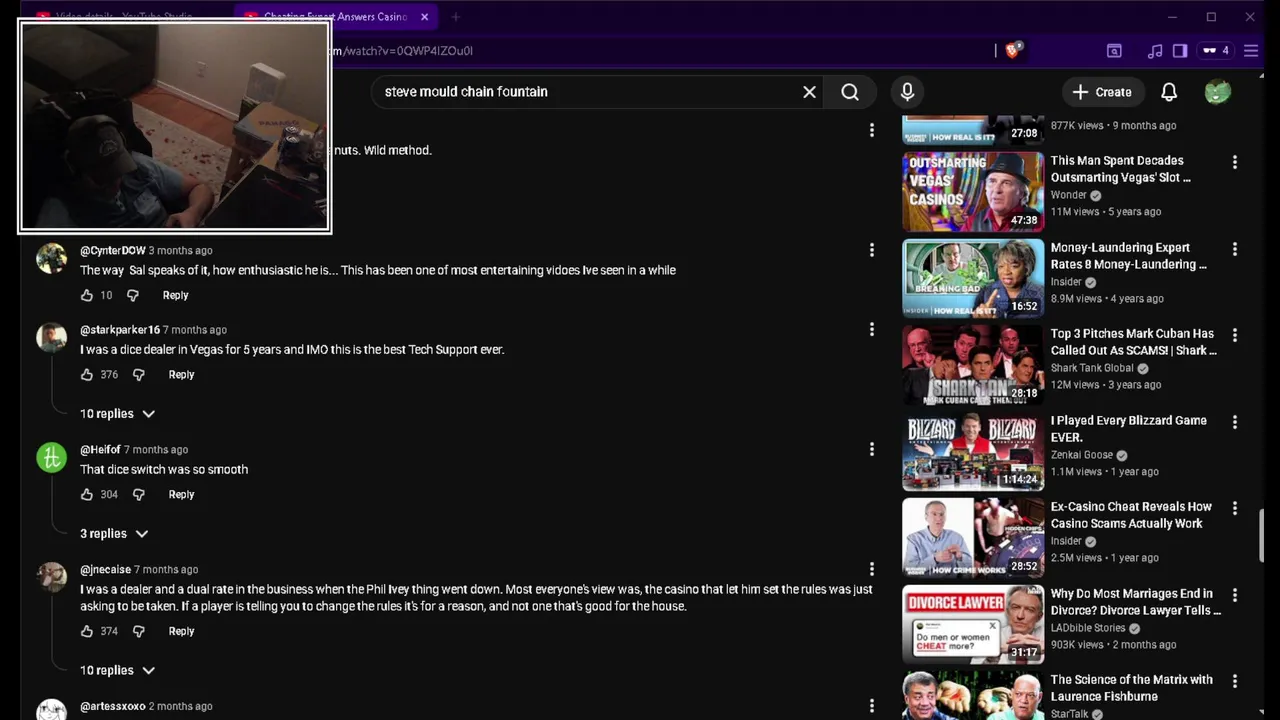Open the media playlist music icon
The width and height of the screenshot is (1280, 720).
[x=1155, y=51]
